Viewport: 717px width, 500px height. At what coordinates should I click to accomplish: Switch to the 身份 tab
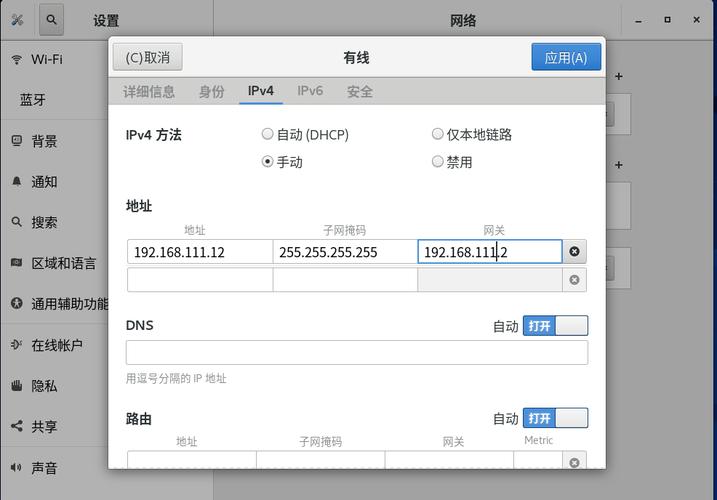click(212, 91)
